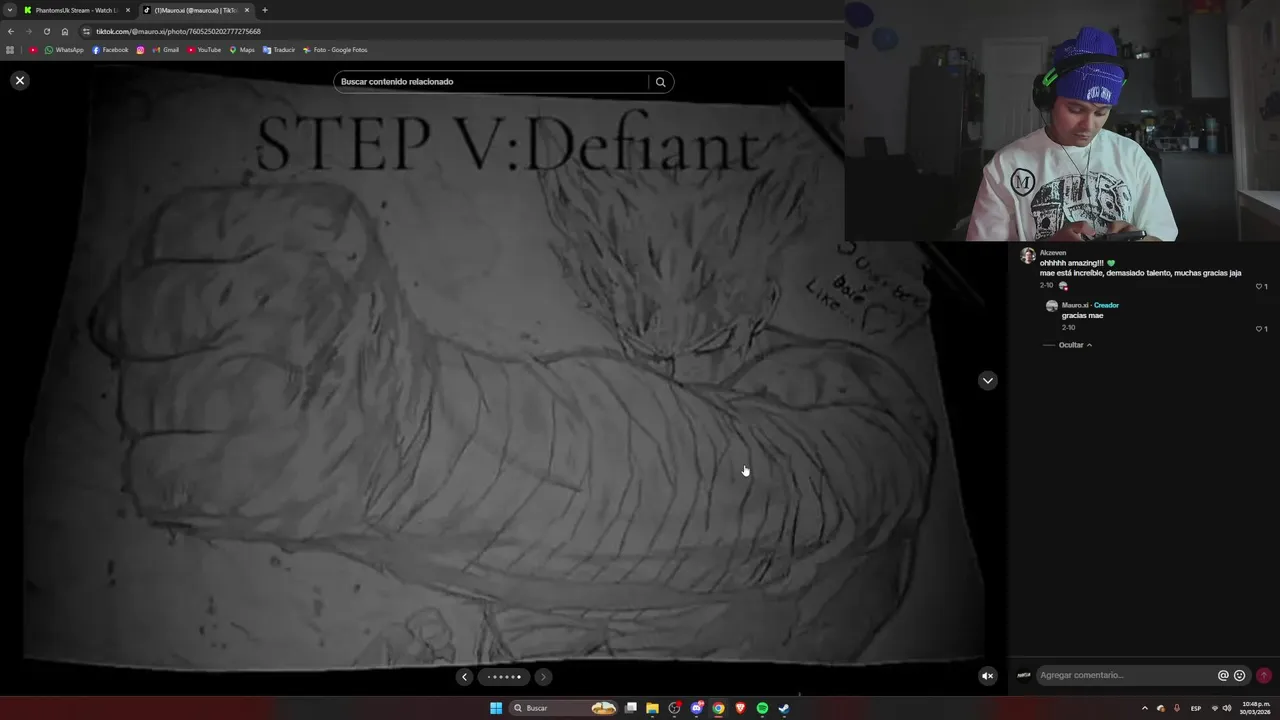This screenshot has height=720, width=1280.
Task: Focus the Agregar comentario input
Action: pos(1125,675)
